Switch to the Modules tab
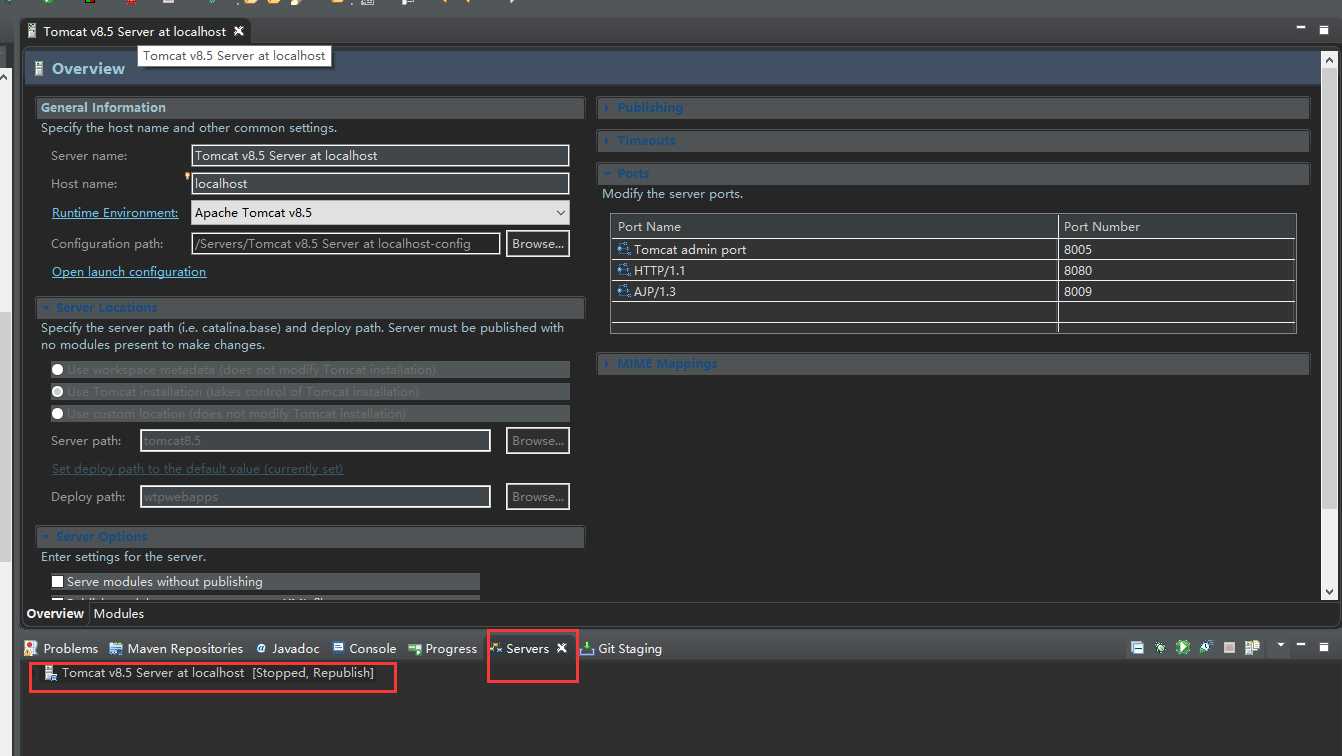Viewport: 1342px width, 756px height. (119, 613)
